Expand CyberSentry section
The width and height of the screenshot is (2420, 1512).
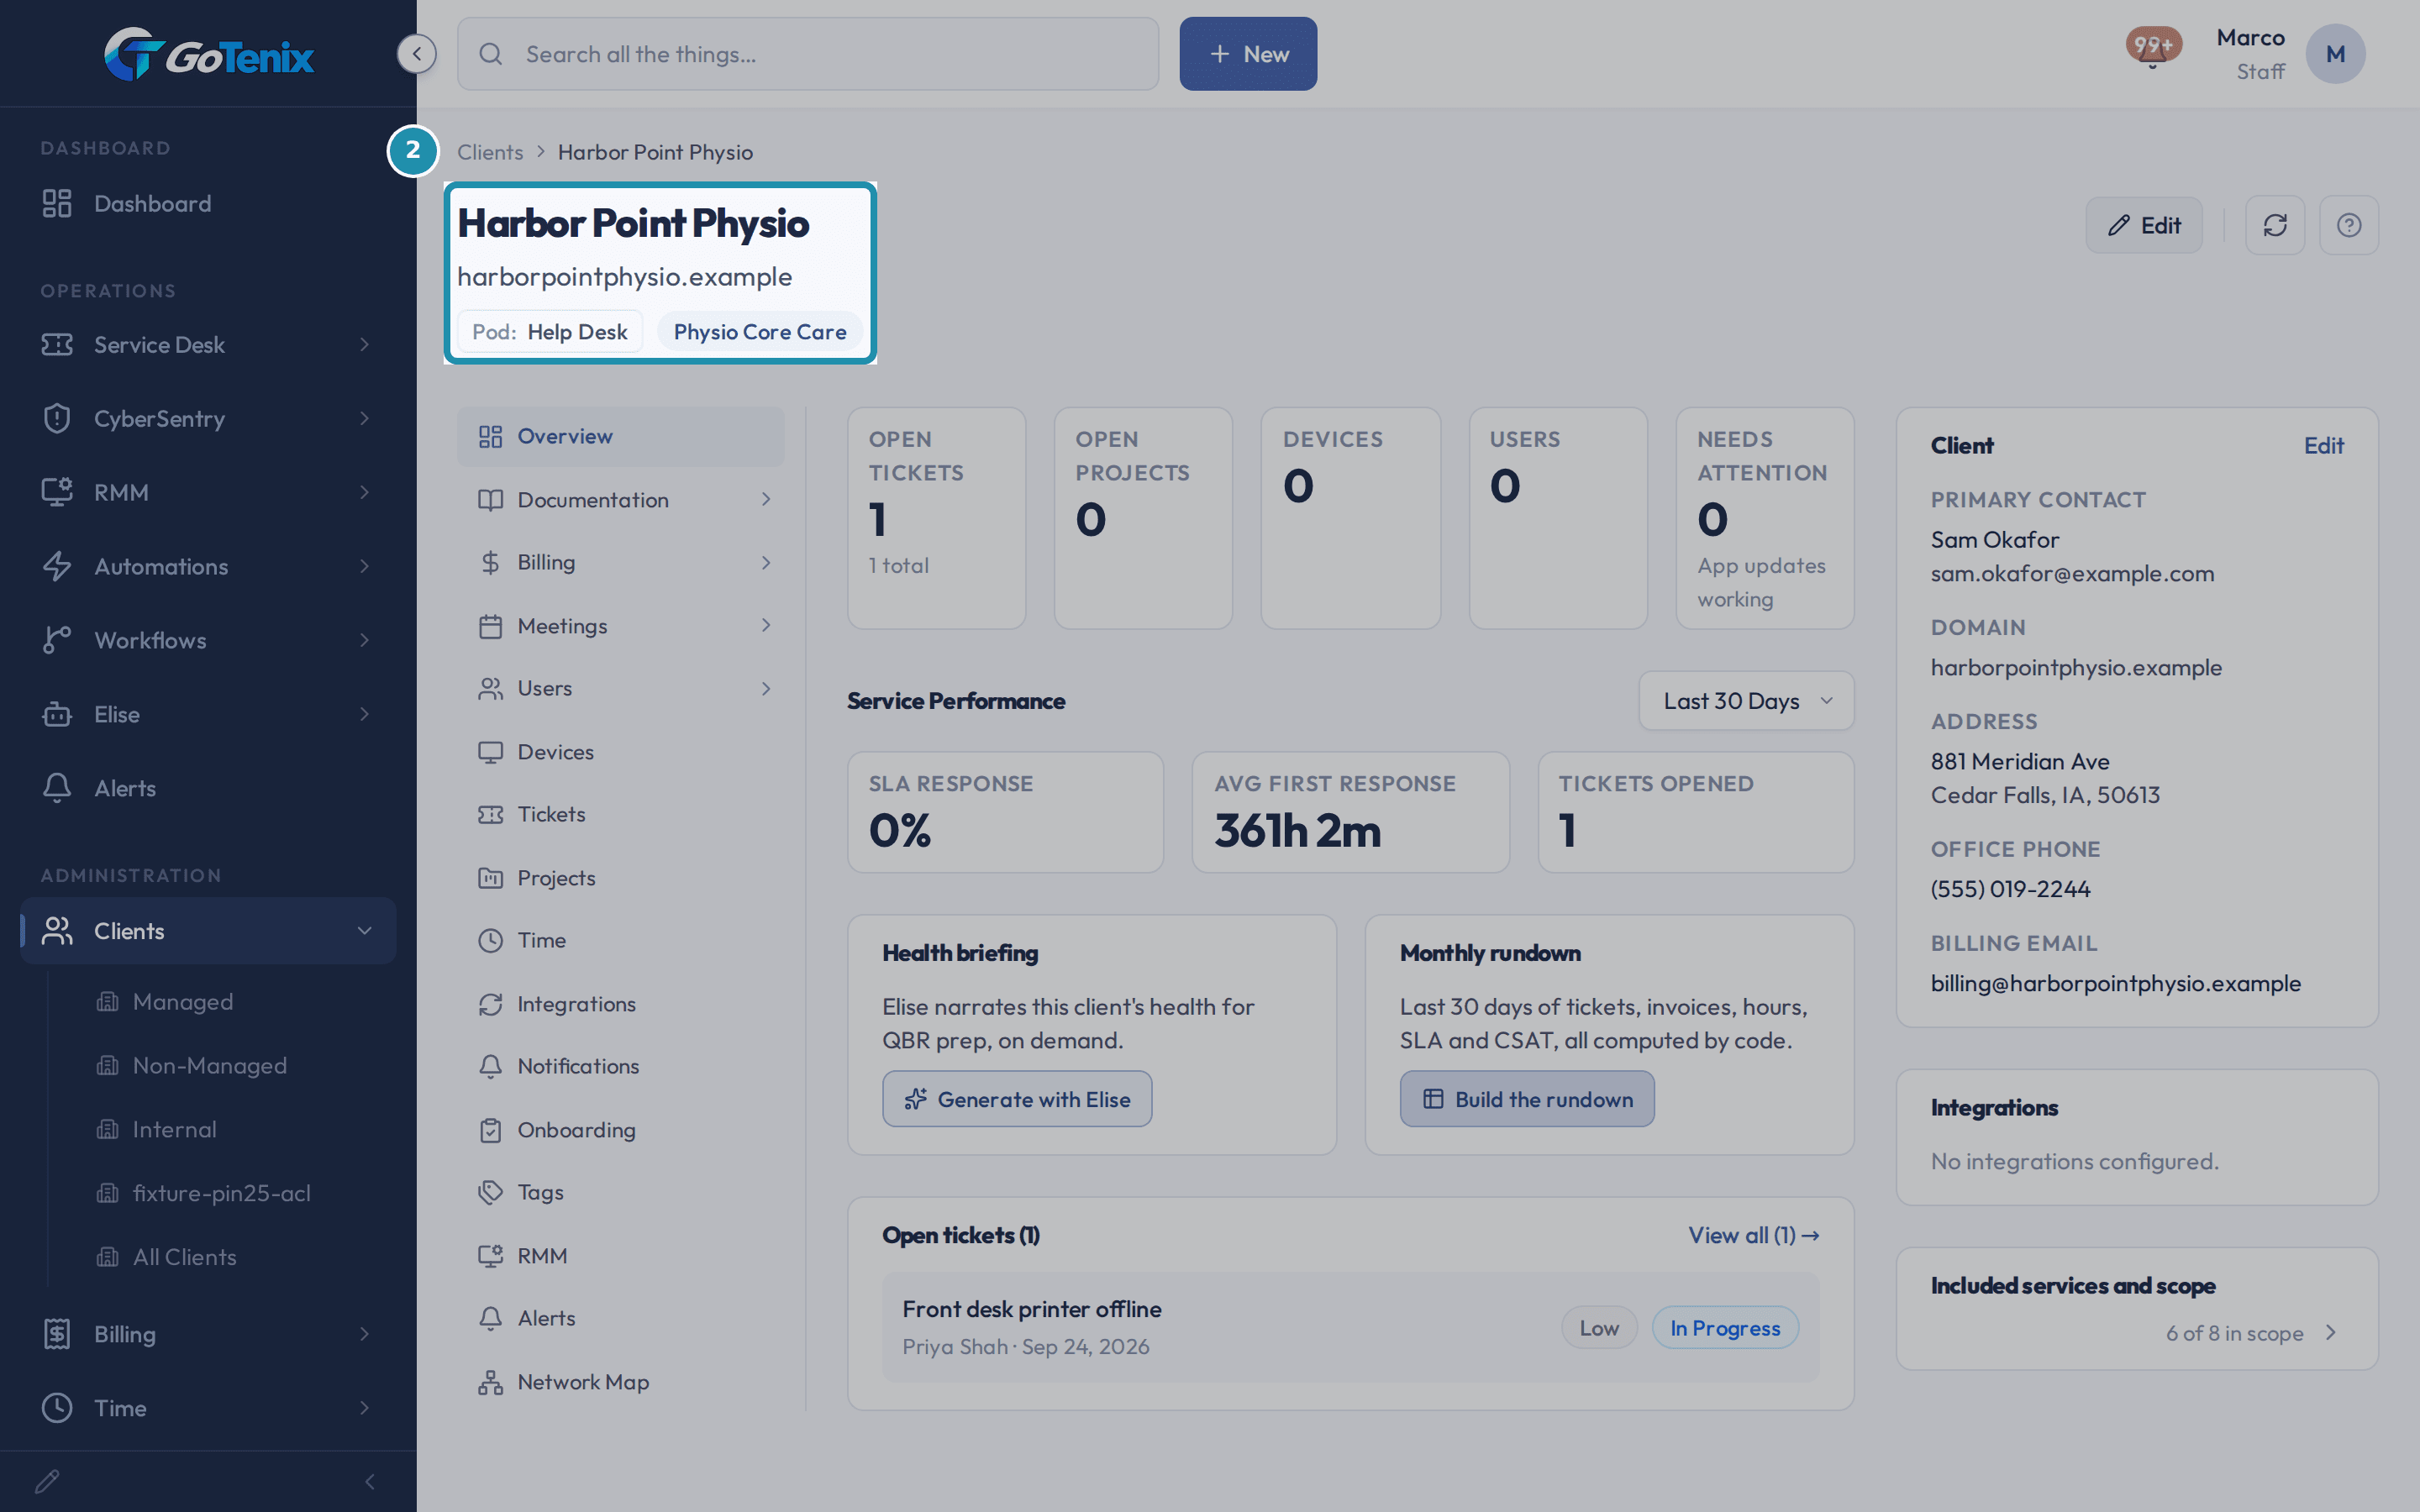[208, 418]
